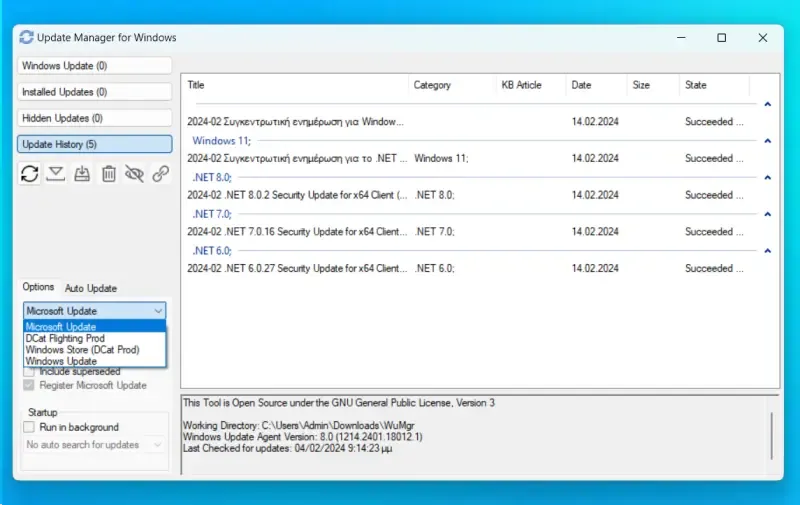
Task: Collapse the Windows 11; group
Action: pos(767,141)
